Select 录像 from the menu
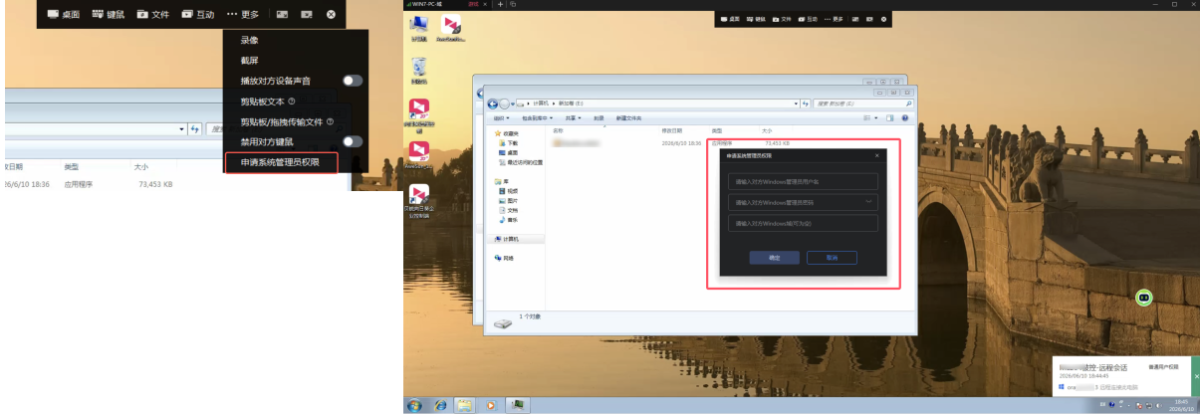Screen dimensions: 1200x414 249,40
